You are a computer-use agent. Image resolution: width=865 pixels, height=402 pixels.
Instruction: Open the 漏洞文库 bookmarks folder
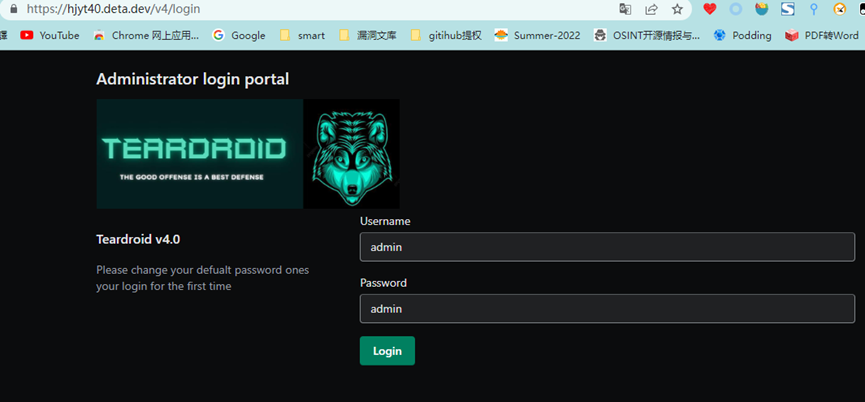tap(368, 35)
